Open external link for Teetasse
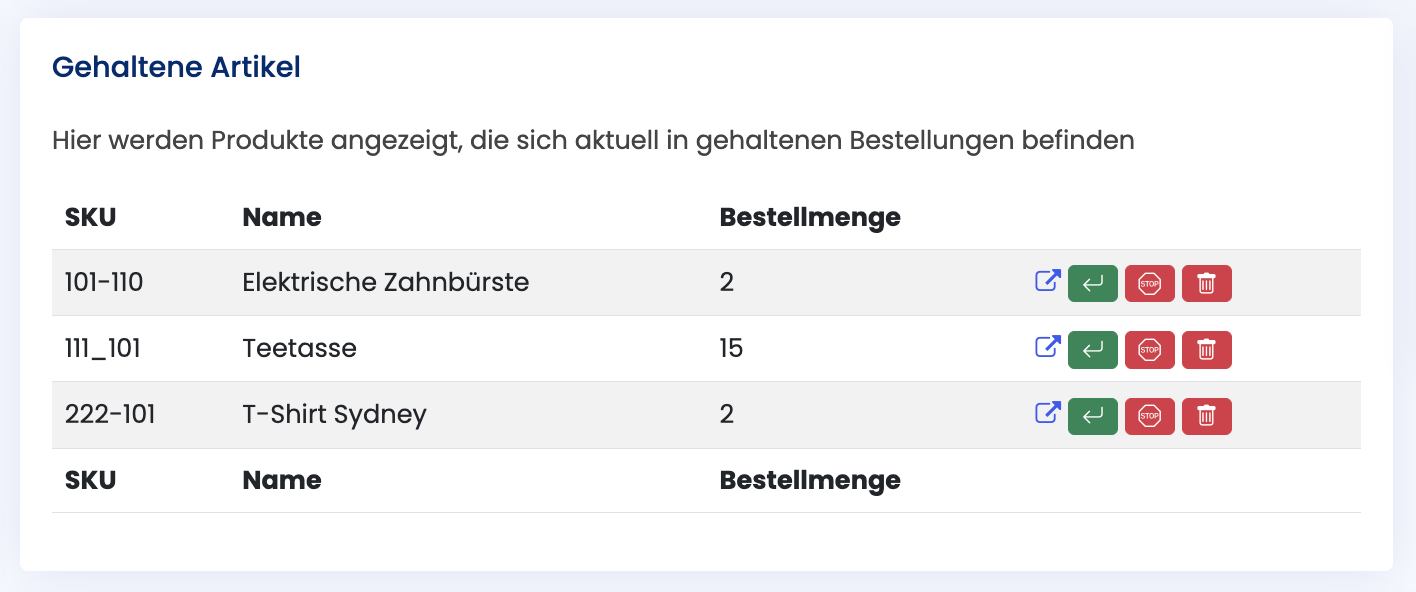The height and width of the screenshot is (592, 1416). tap(1047, 348)
